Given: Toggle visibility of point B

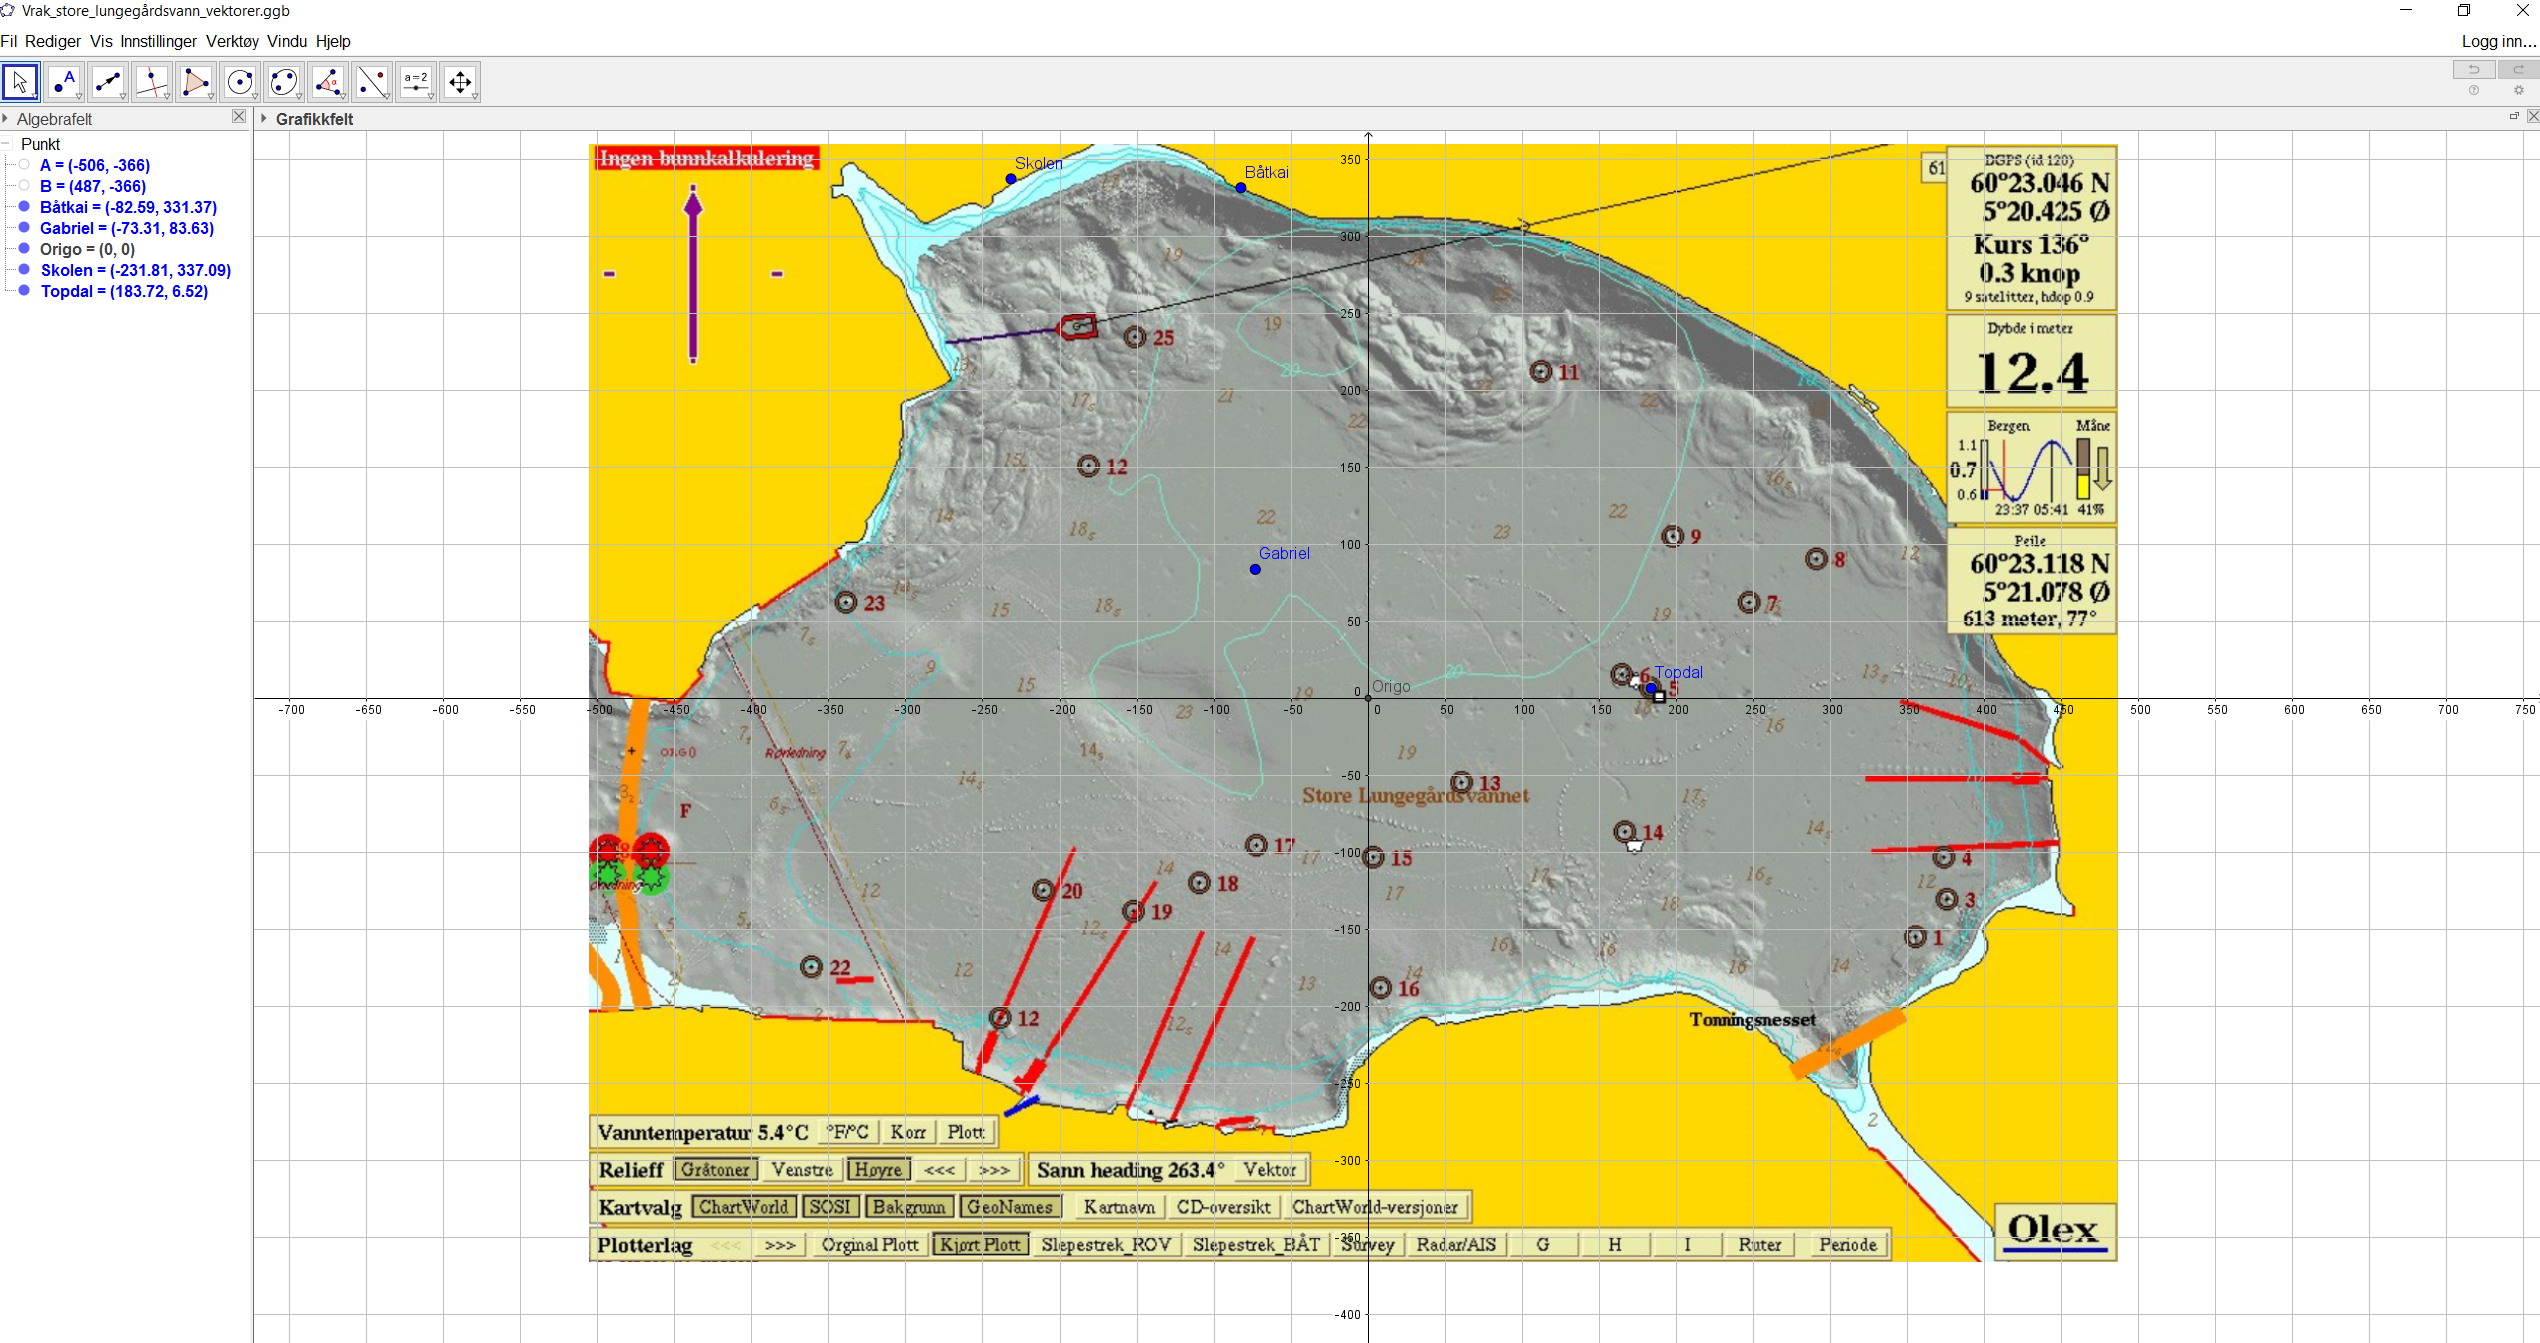Looking at the screenshot, I should 24,186.
